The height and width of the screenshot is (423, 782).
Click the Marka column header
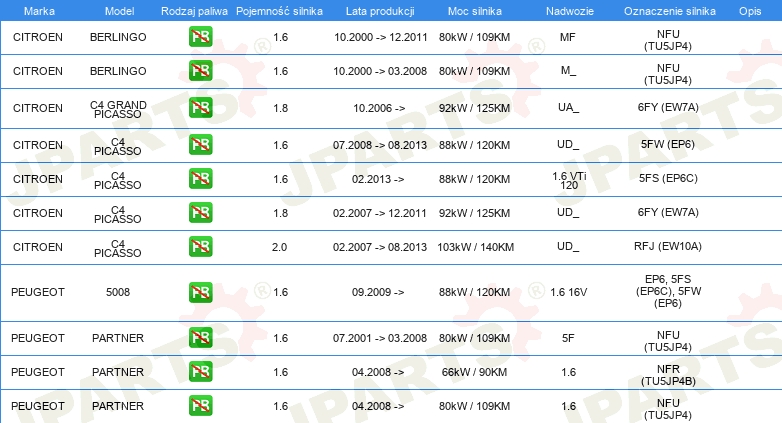pos(39,11)
